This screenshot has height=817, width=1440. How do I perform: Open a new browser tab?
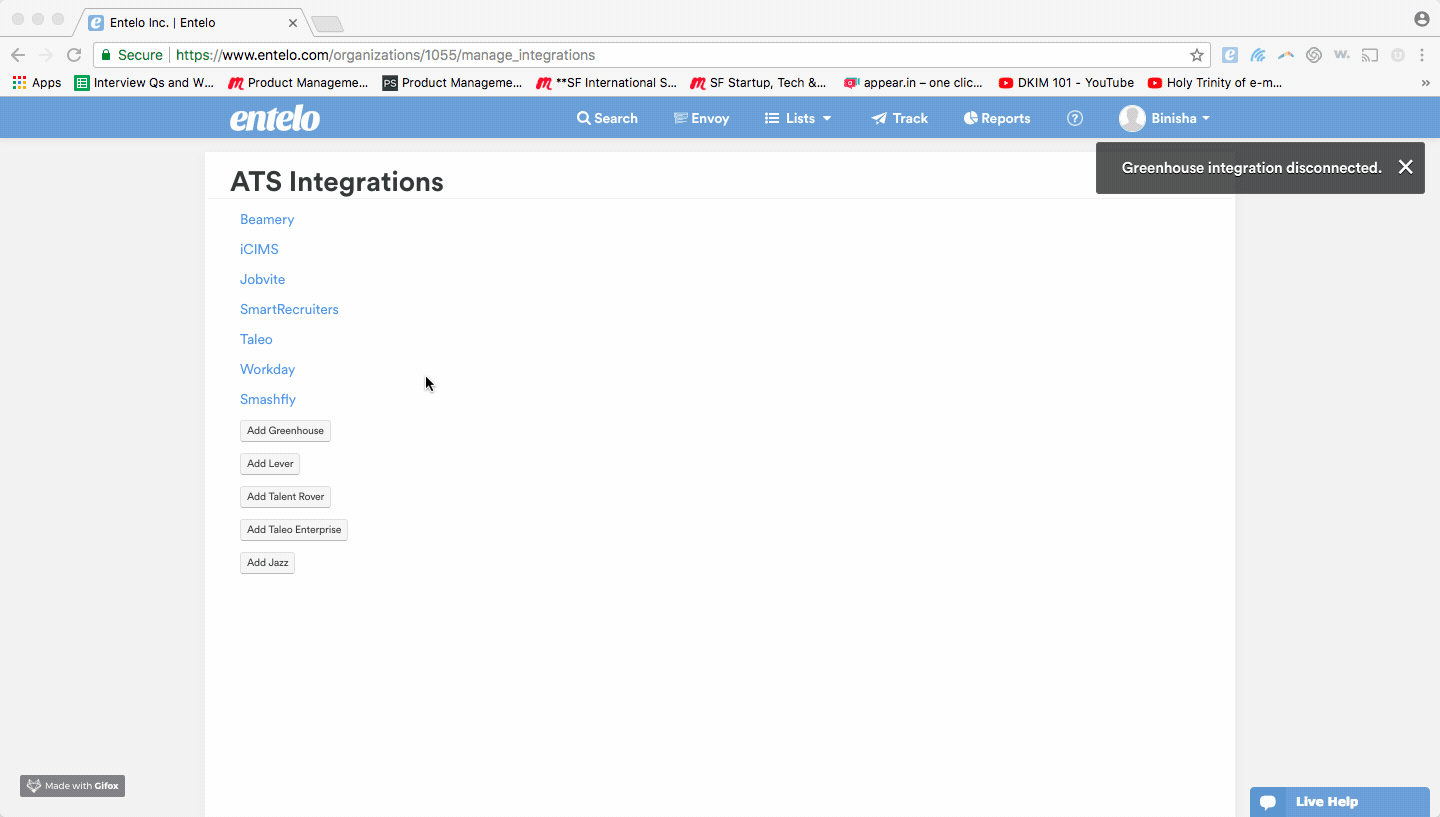click(x=327, y=23)
